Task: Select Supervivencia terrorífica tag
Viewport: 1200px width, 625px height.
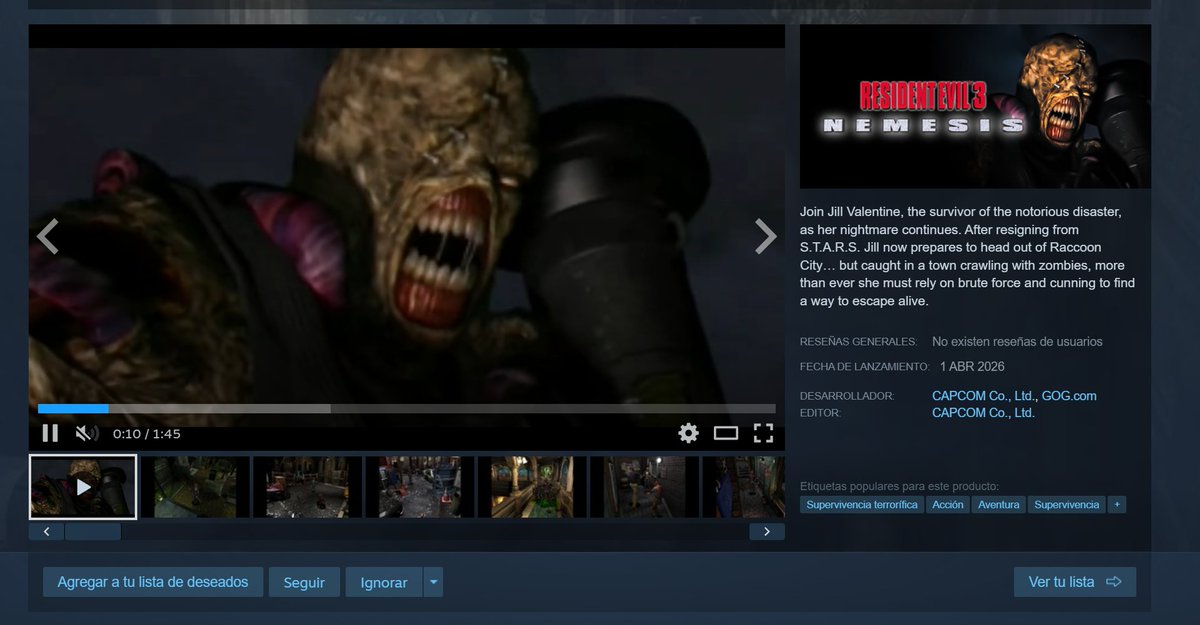Action: tap(862, 505)
